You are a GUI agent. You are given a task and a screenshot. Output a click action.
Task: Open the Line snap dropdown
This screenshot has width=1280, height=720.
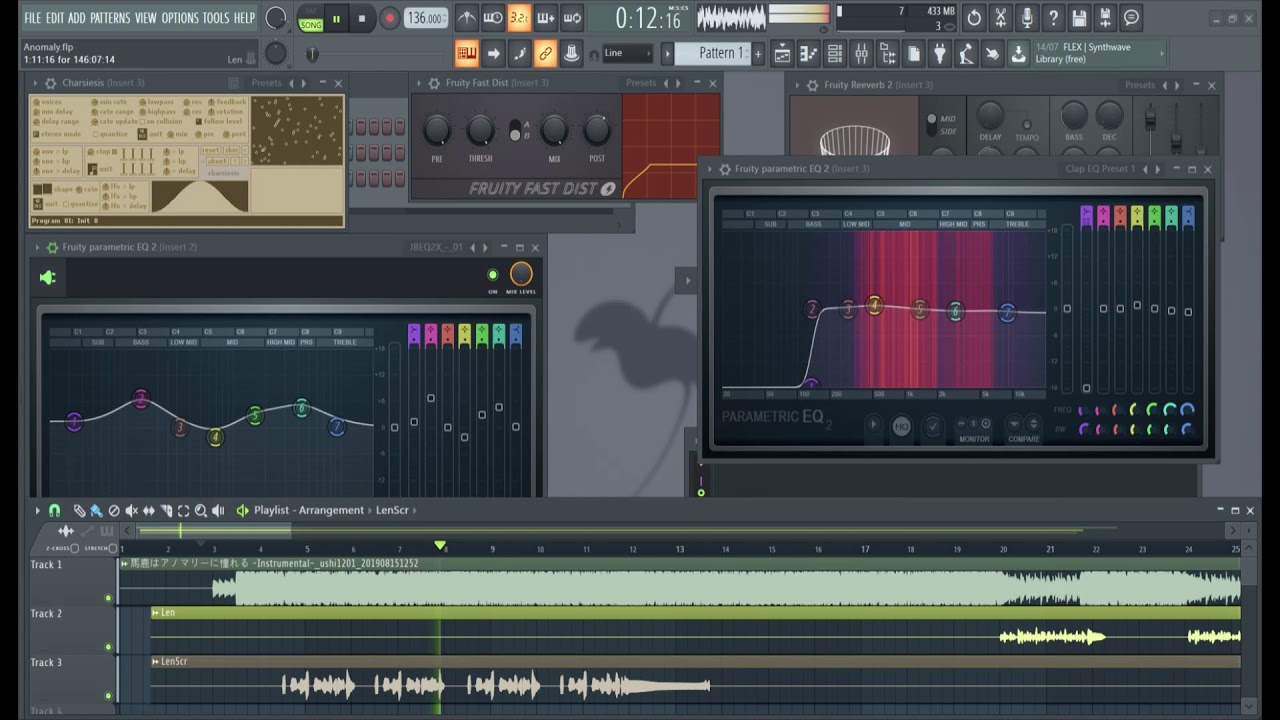coord(627,53)
